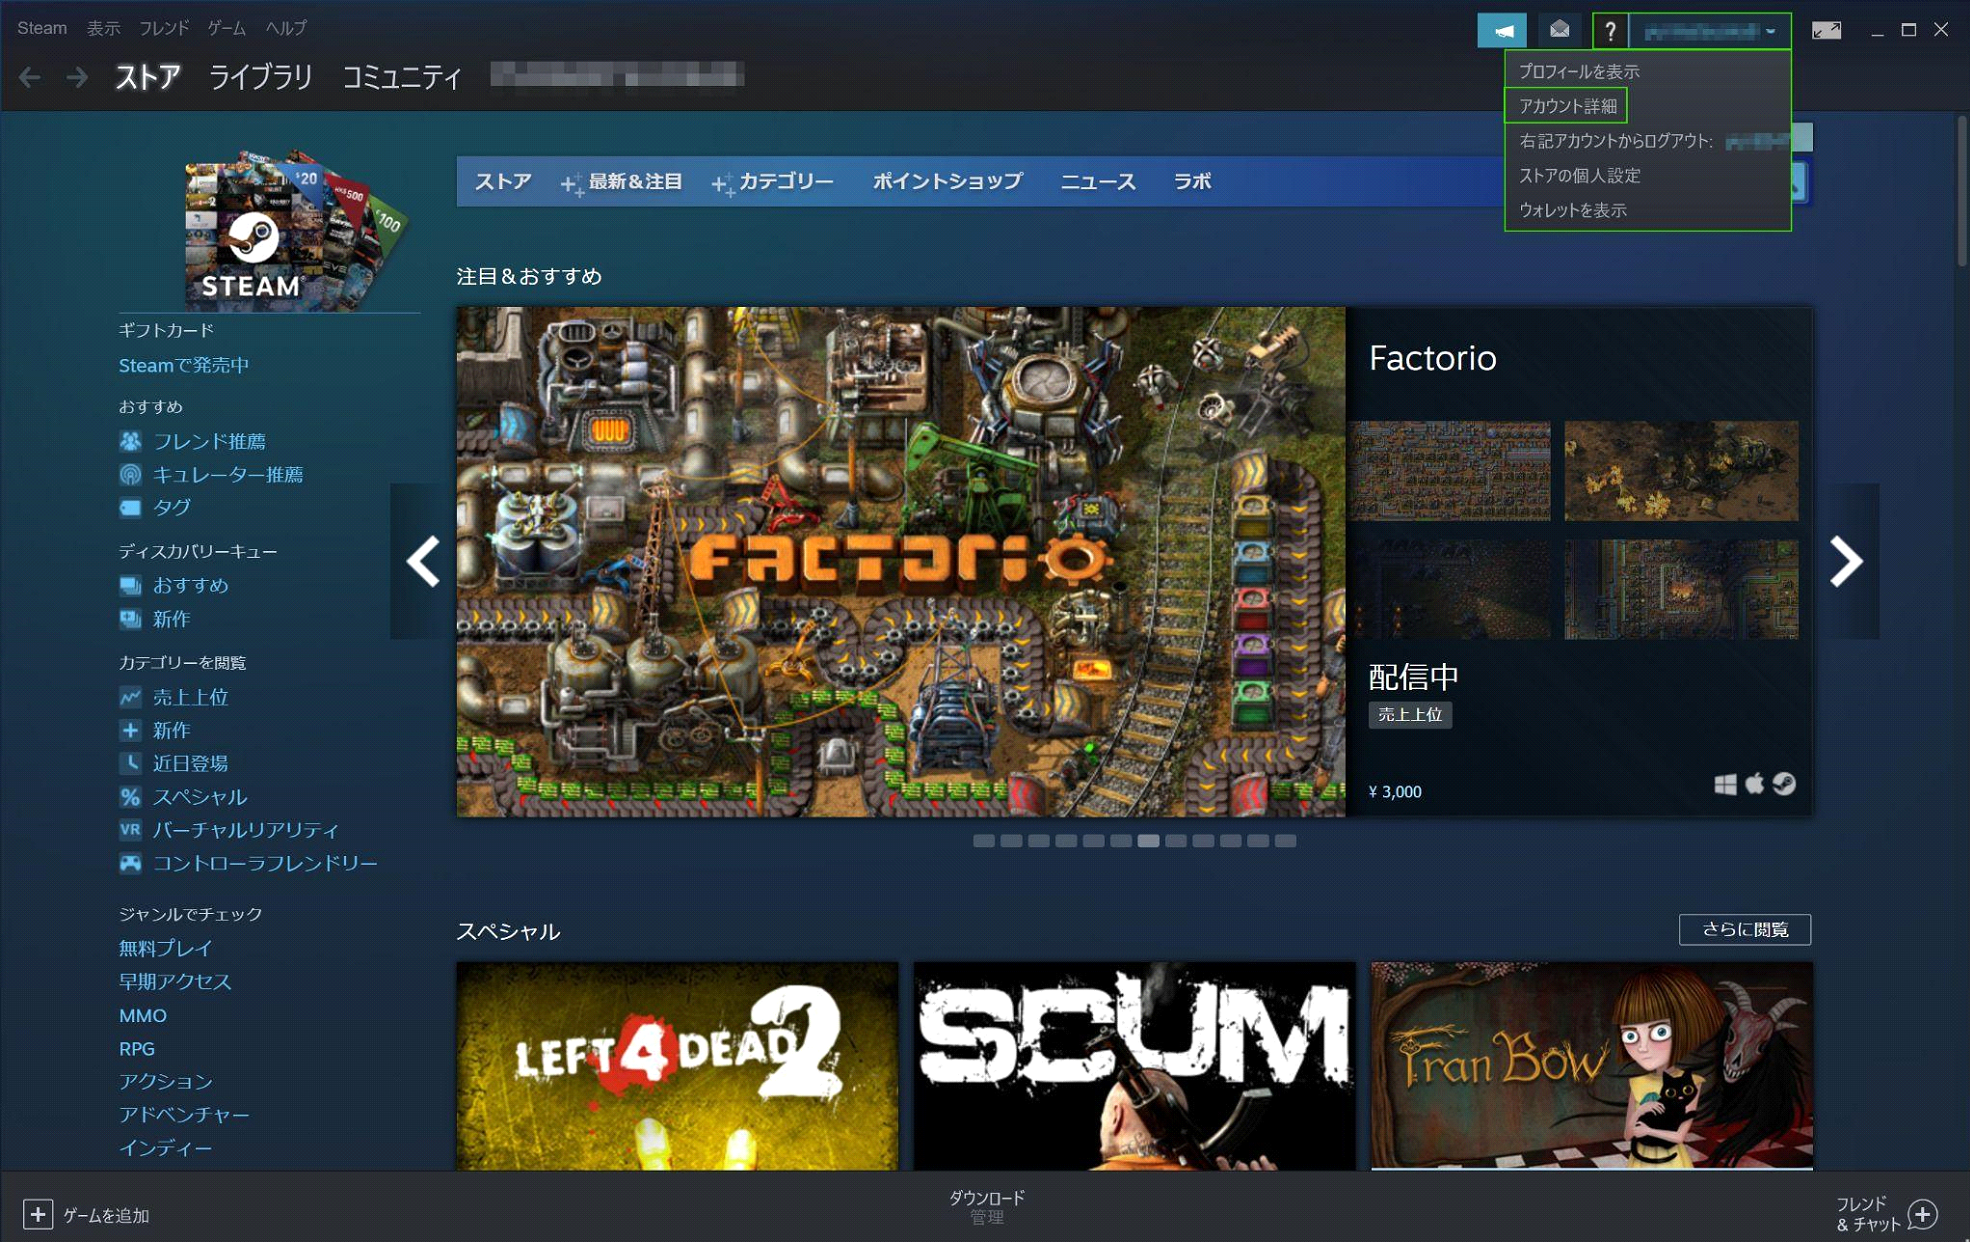The height and width of the screenshot is (1242, 1970).
Task: Open the アクション genre link
Action: [x=165, y=1081]
